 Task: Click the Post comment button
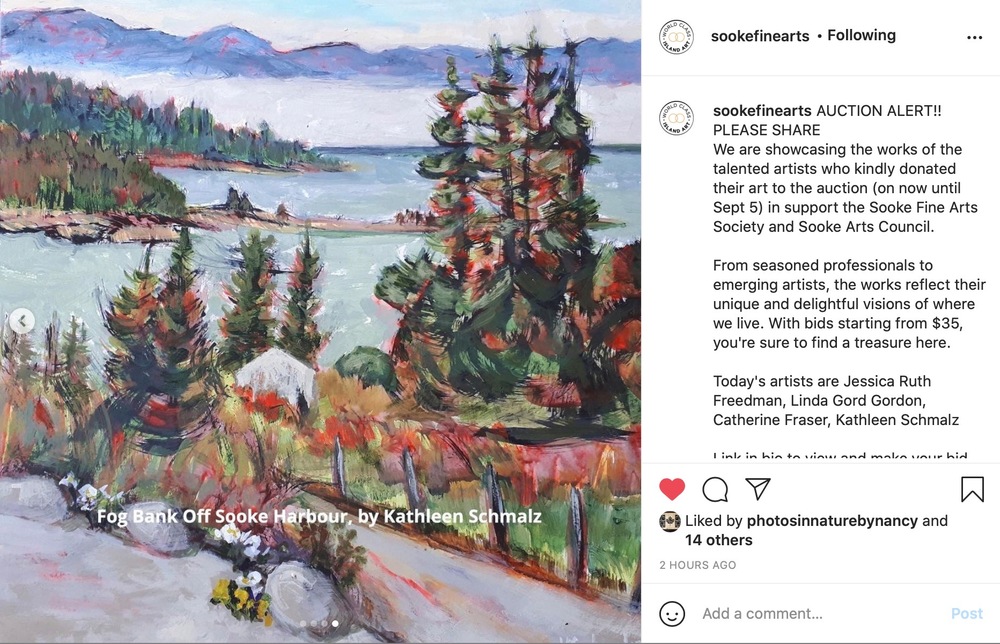[967, 613]
